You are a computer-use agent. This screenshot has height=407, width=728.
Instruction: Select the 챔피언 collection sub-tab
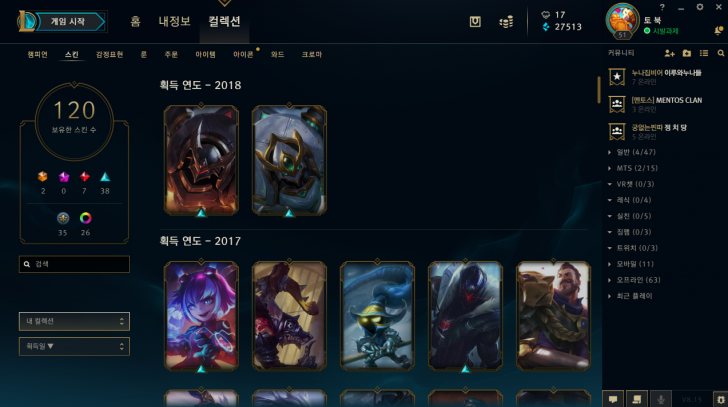point(37,54)
